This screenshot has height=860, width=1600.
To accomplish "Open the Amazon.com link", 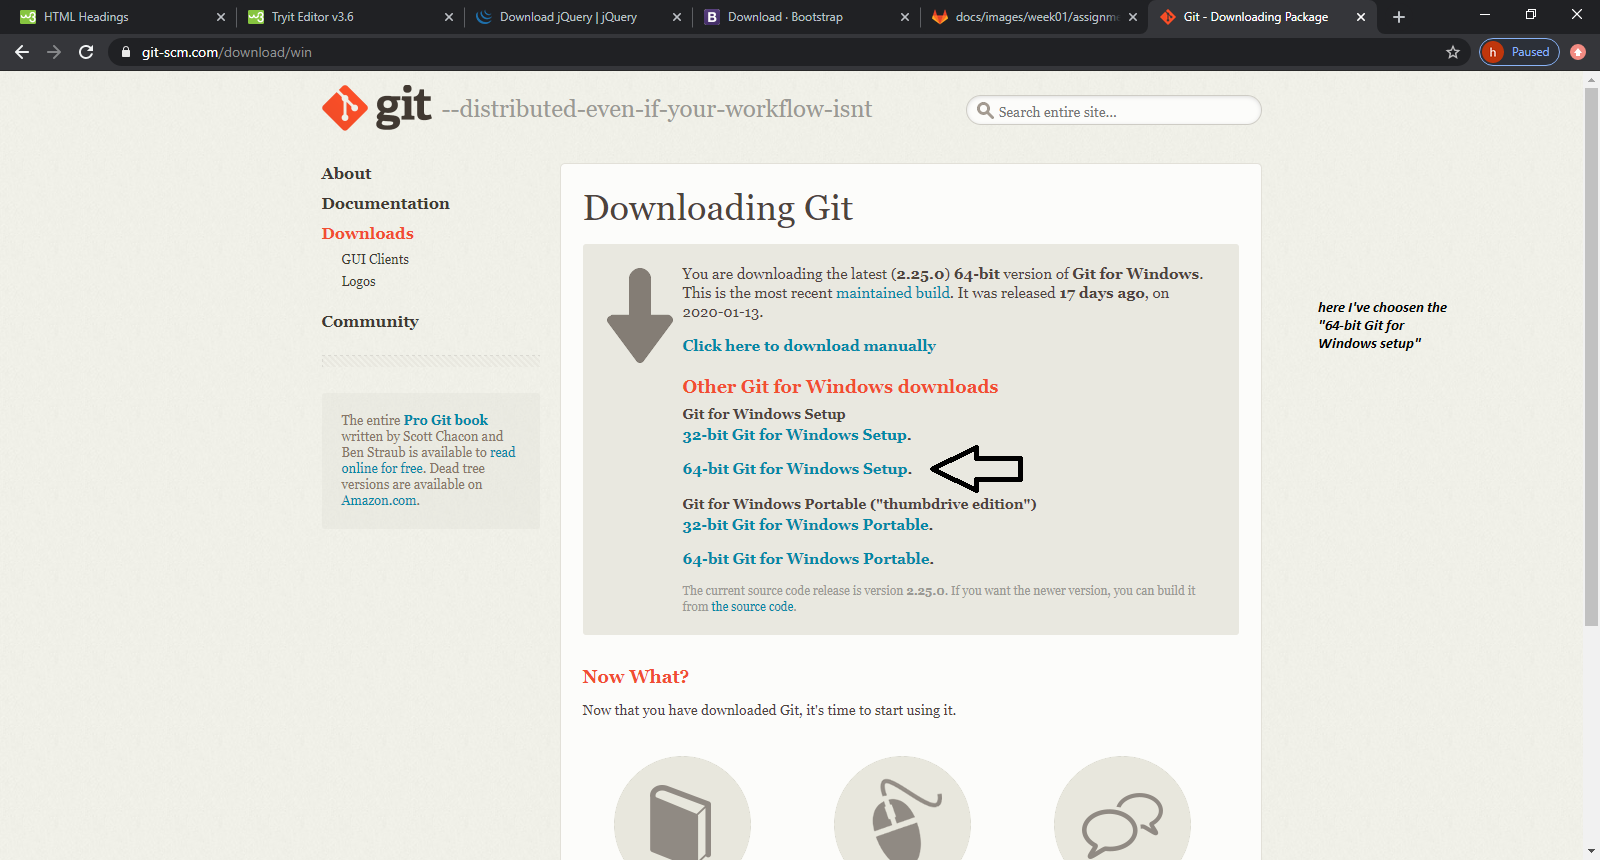I will click(380, 500).
